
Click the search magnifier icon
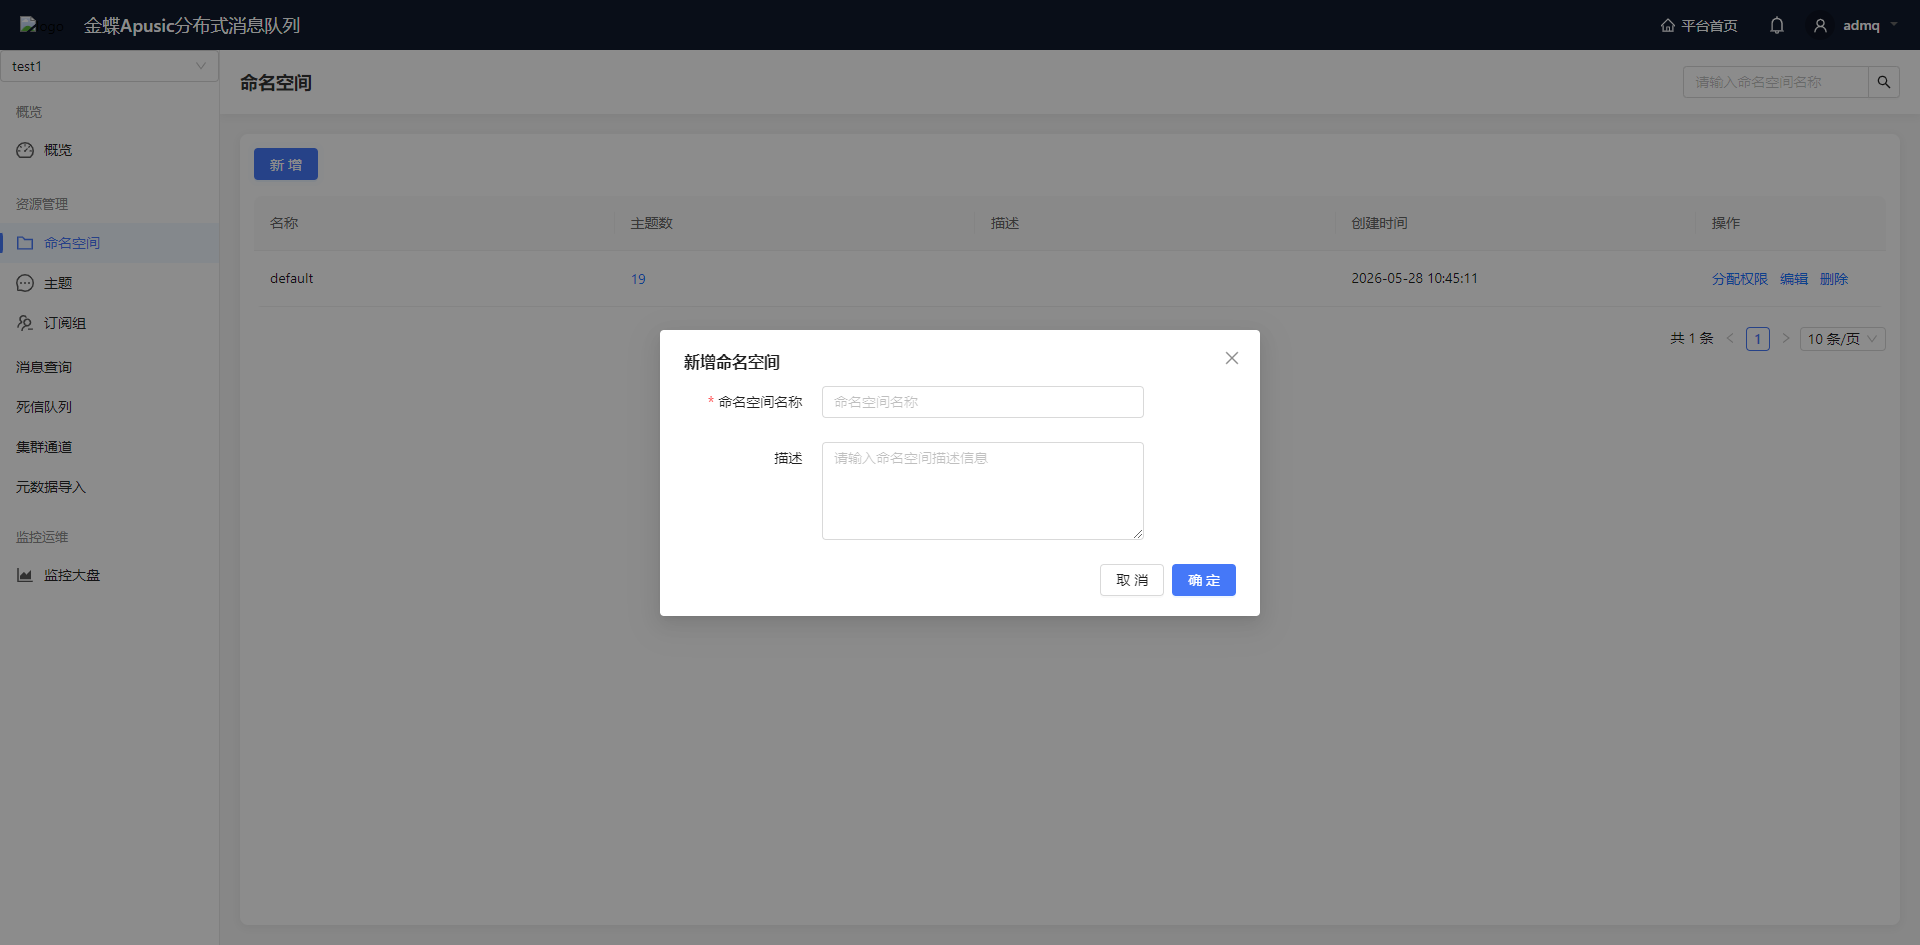pyautogui.click(x=1884, y=82)
